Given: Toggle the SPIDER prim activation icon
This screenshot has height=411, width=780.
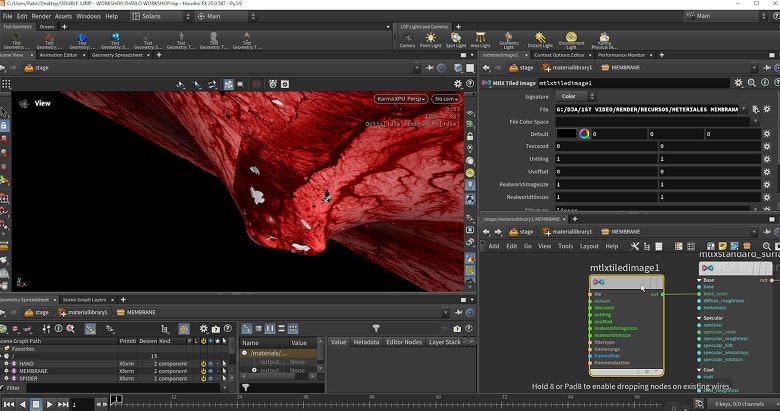Looking at the screenshot, I should coord(204,379).
